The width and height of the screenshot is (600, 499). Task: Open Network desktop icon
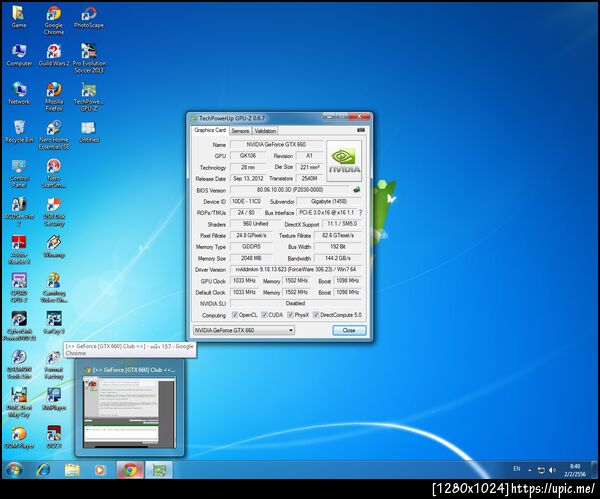[19, 93]
